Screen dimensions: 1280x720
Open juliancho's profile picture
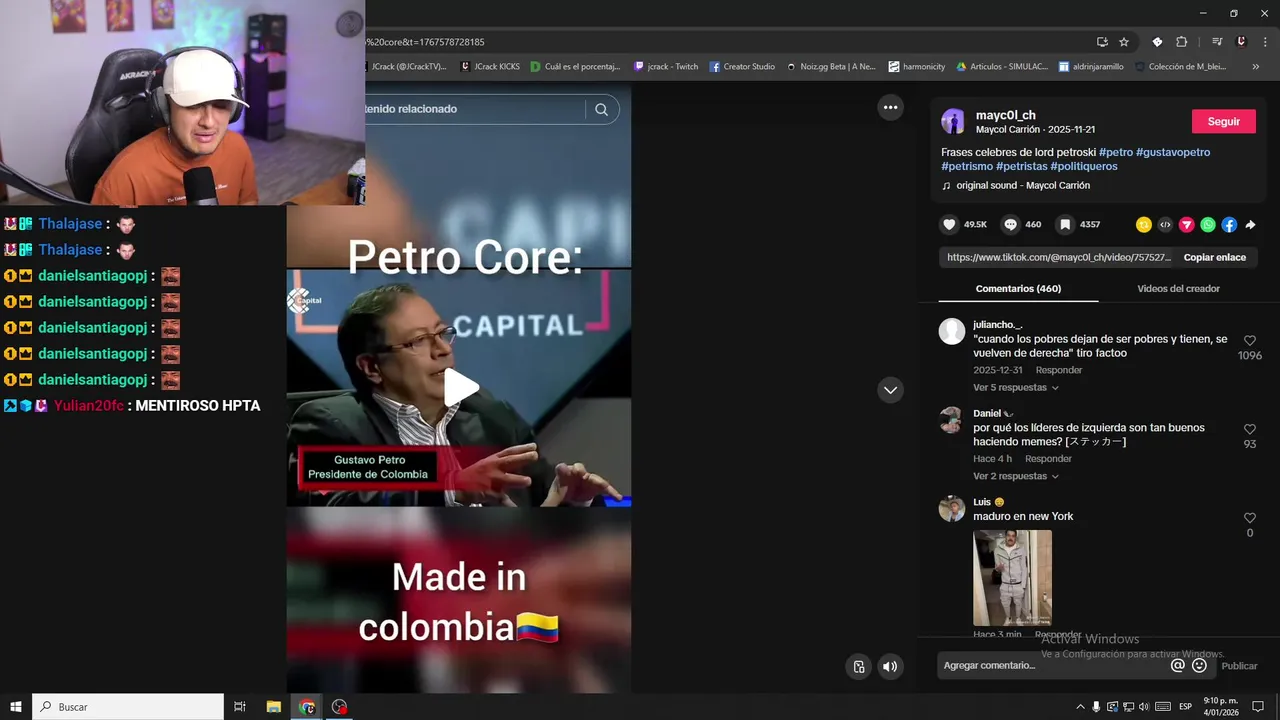952,331
